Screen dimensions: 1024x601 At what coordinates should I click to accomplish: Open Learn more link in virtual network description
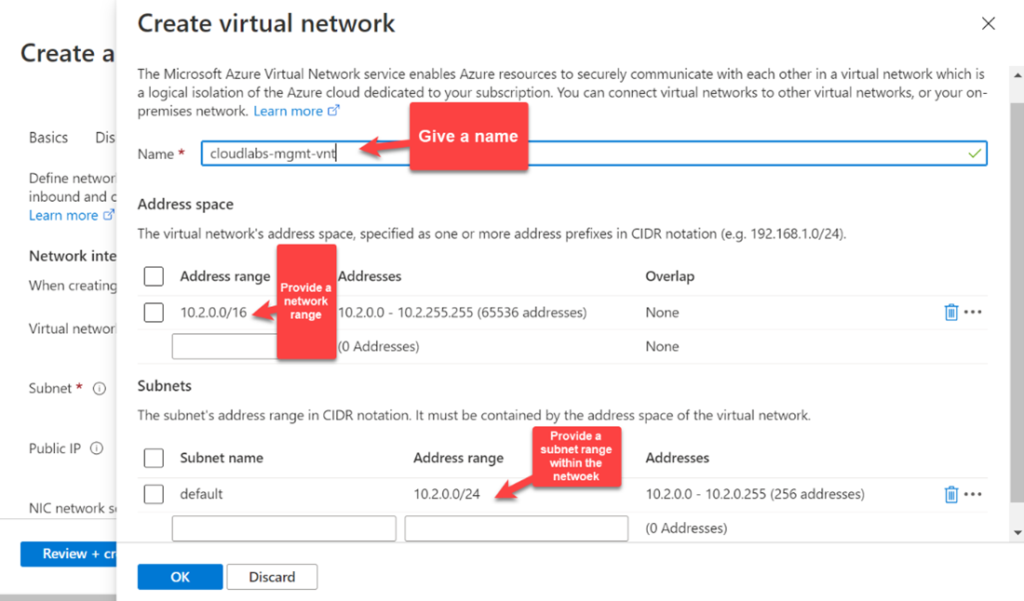pyautogui.click(x=296, y=111)
